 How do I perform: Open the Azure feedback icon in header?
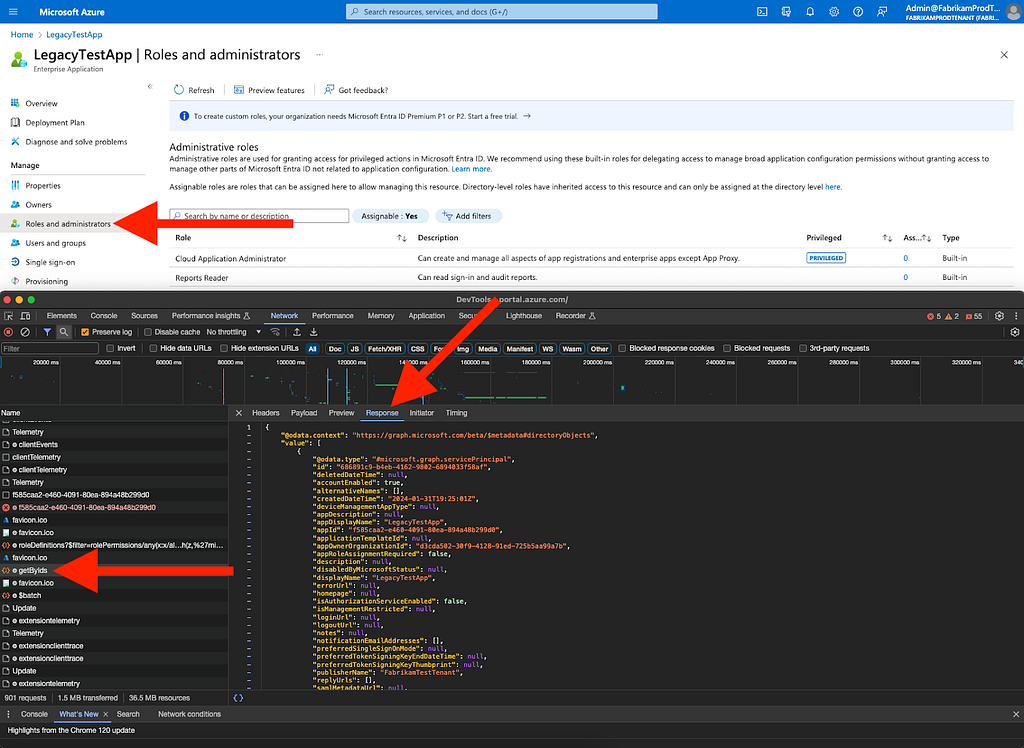[x=882, y=12]
